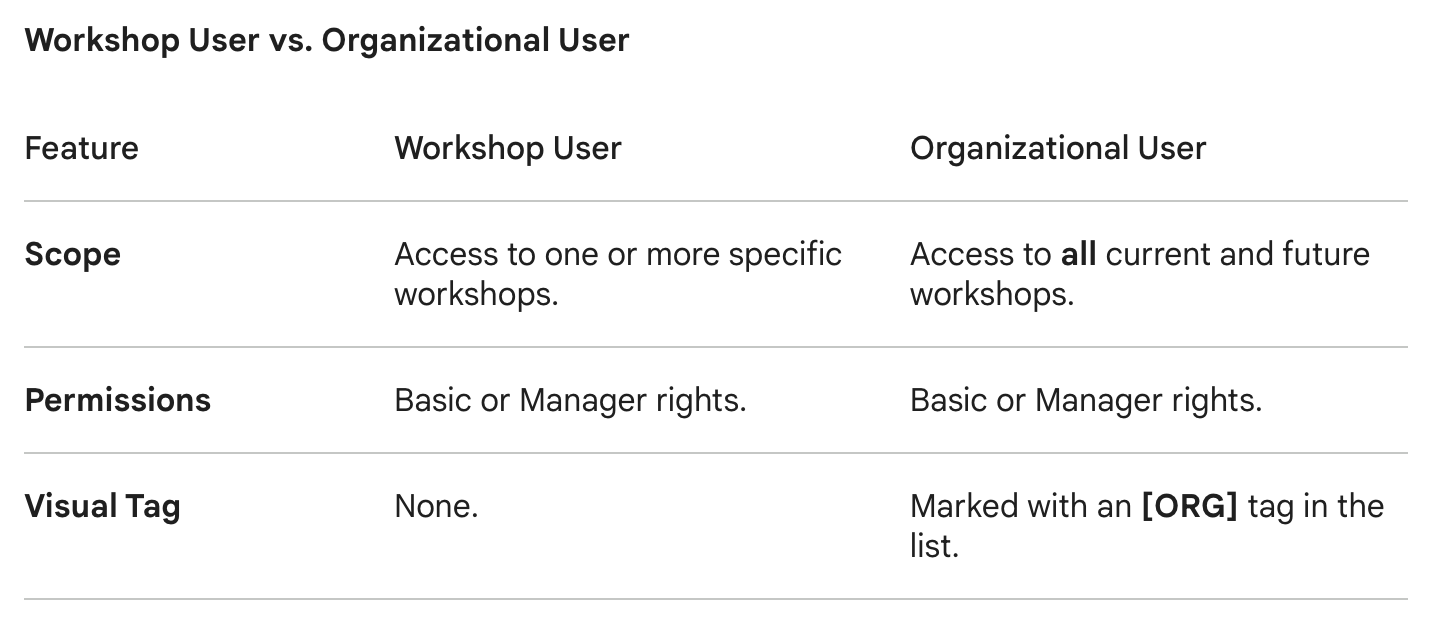Click the bold '[ORG]' tag text
This screenshot has height=628, width=1446.
coord(1189,506)
